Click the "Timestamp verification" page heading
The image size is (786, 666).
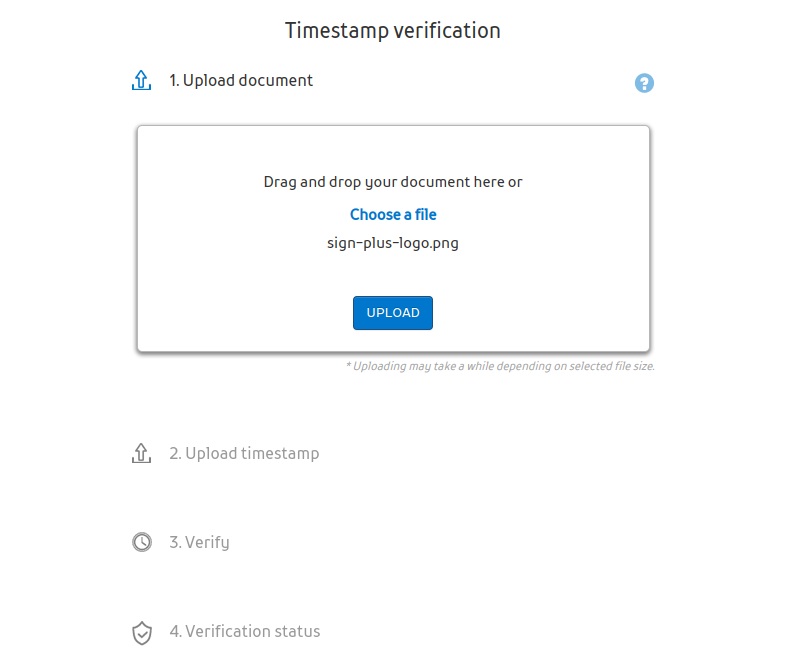pos(393,31)
